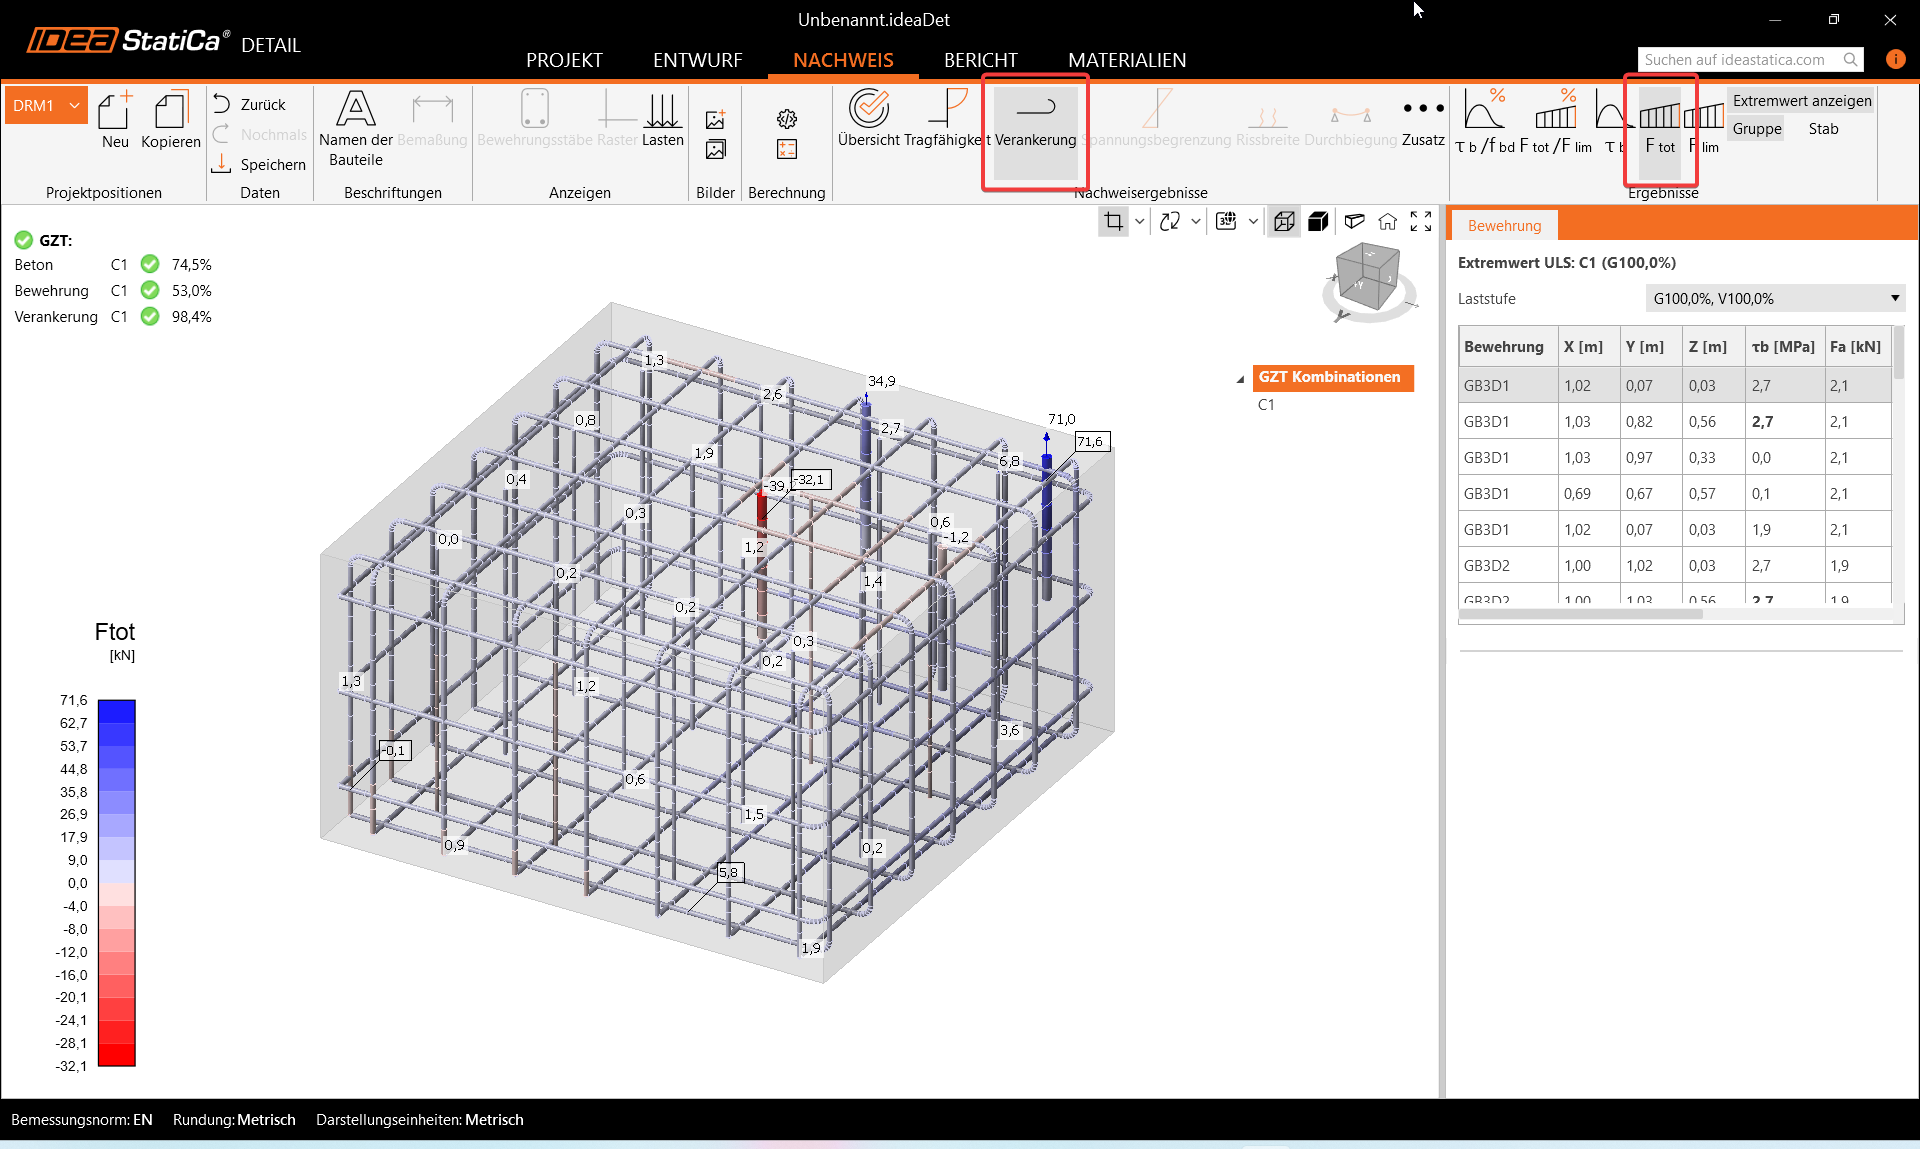
Task: Open the BERICHT ribbon tab
Action: (x=980, y=60)
